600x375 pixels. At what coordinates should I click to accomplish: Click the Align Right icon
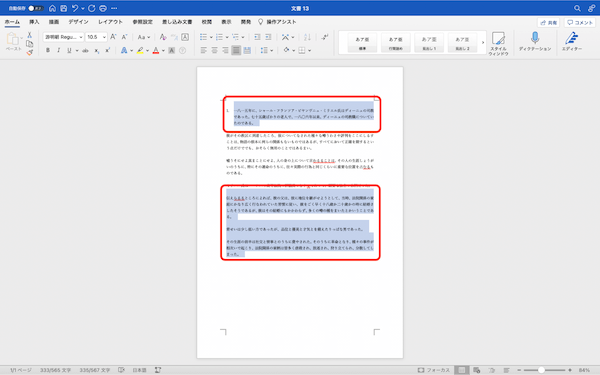point(225,50)
